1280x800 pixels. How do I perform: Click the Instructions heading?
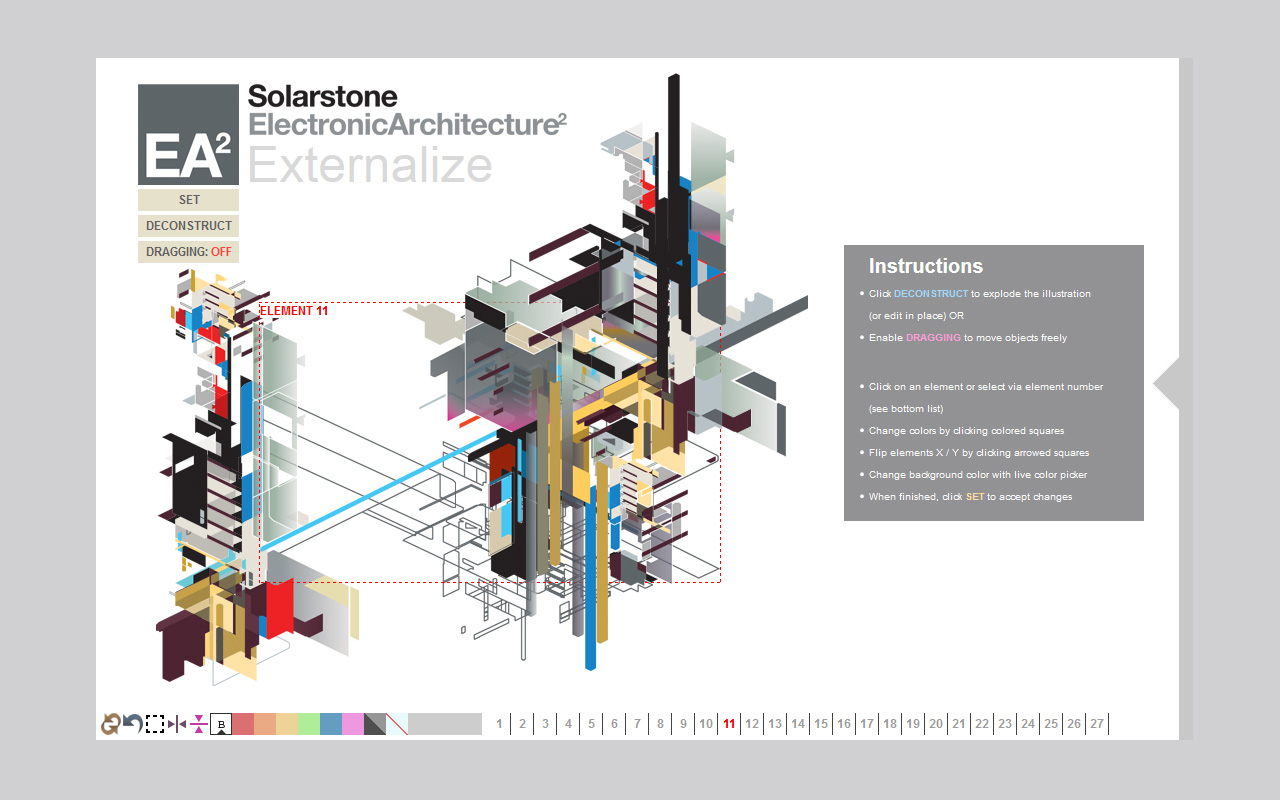coord(926,266)
